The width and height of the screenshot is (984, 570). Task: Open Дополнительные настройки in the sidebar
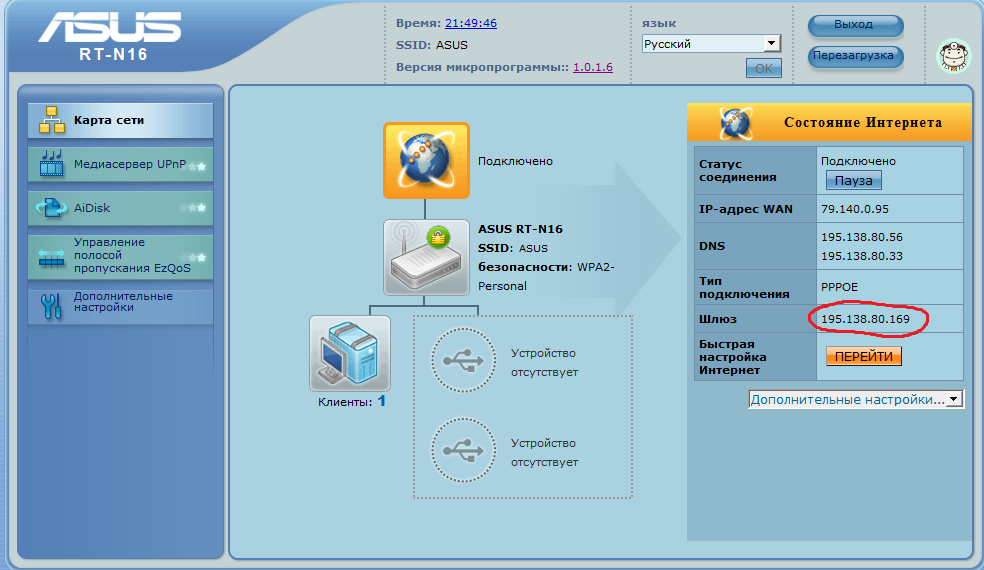[120, 303]
